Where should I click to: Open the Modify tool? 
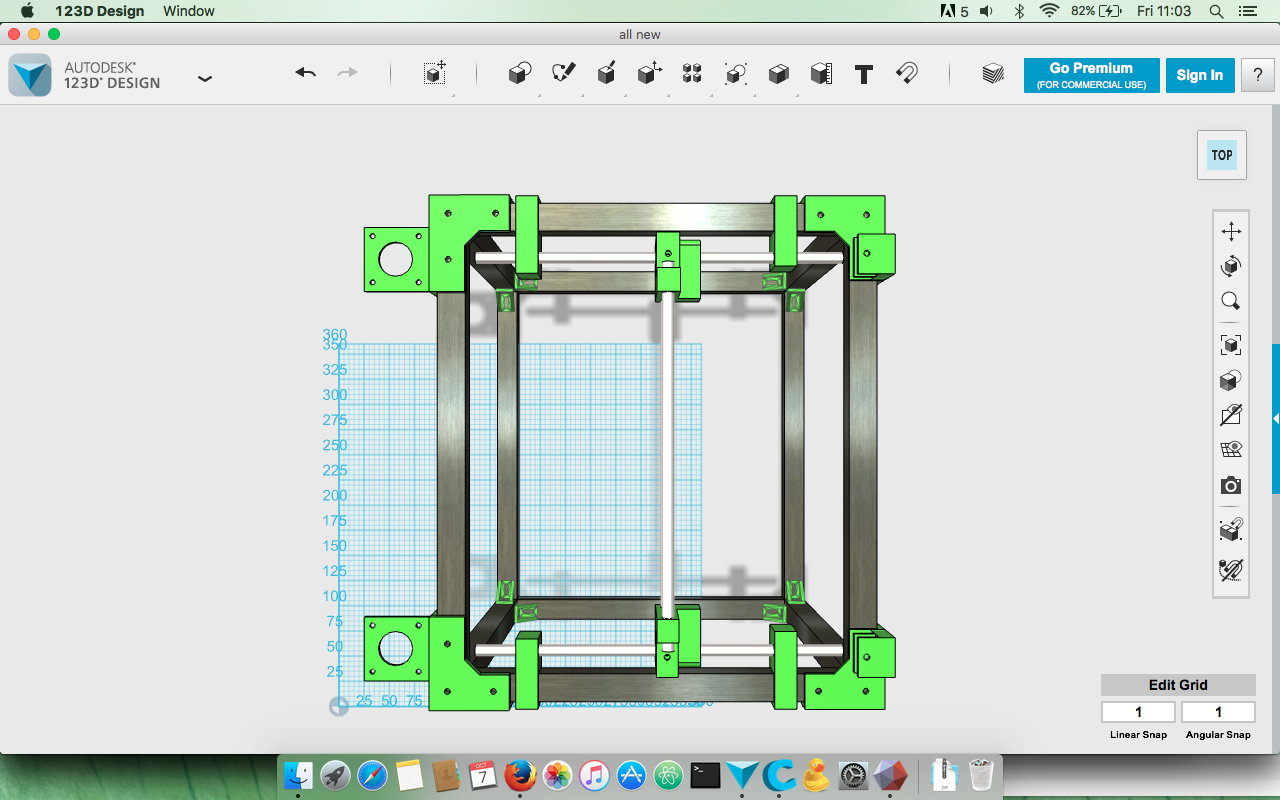pyautogui.click(x=650, y=73)
